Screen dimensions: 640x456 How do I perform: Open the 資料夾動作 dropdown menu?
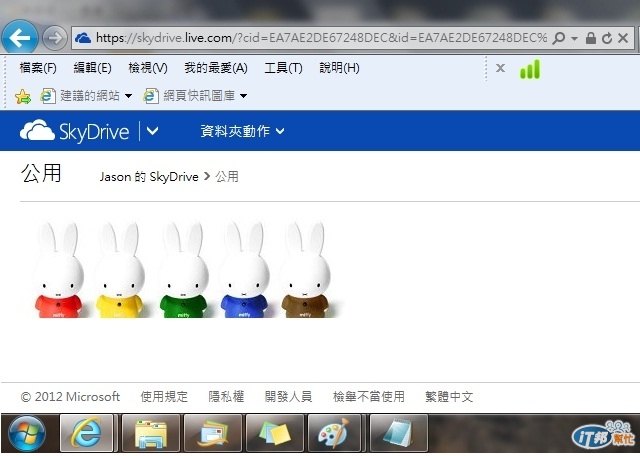[x=242, y=131]
